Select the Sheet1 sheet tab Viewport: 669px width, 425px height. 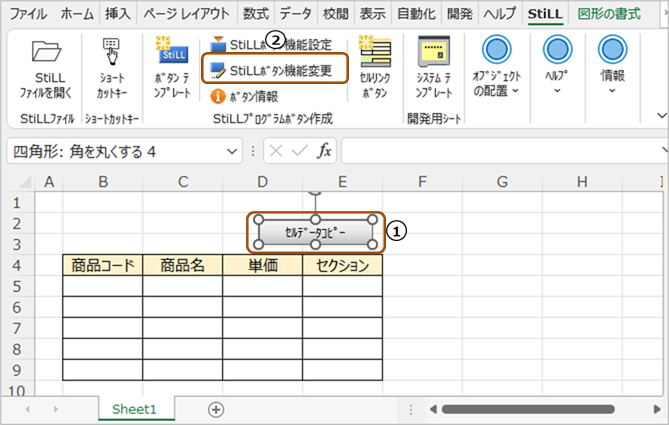[134, 409]
